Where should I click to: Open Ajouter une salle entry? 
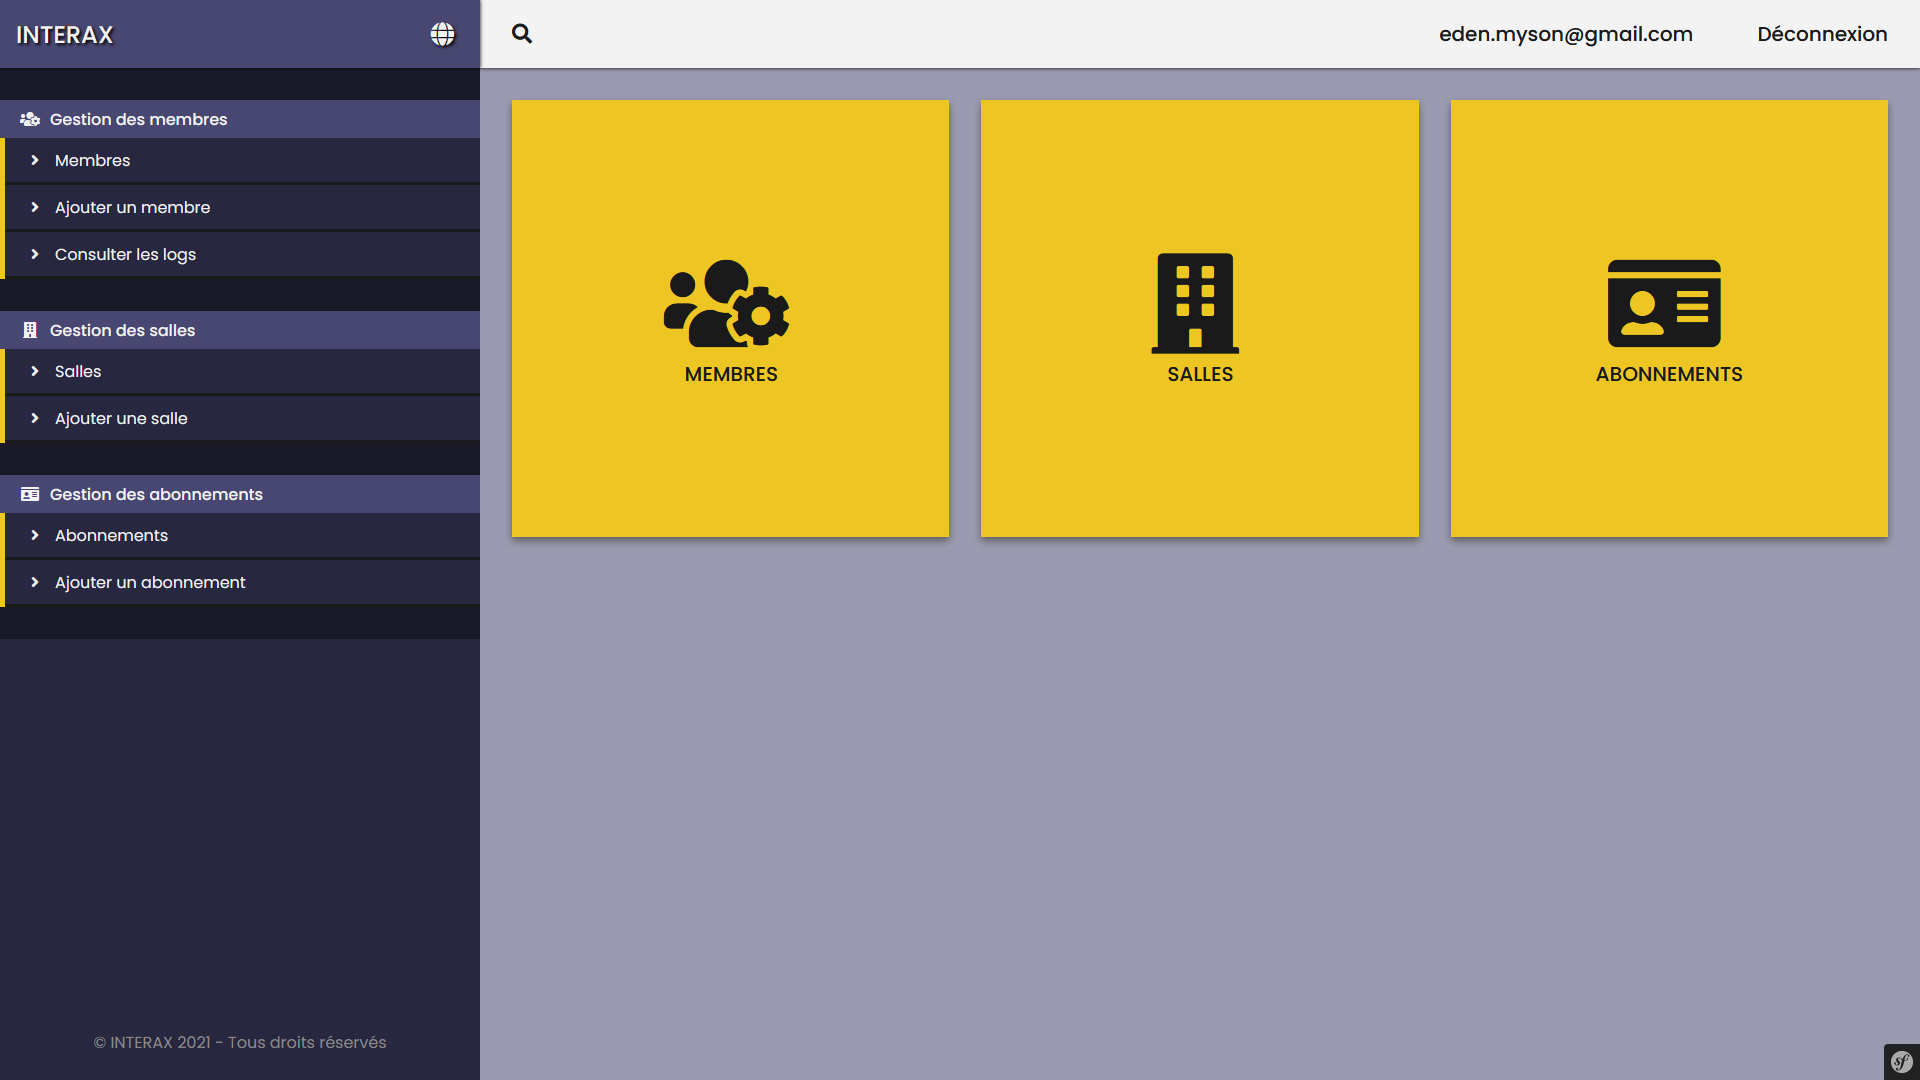(x=121, y=418)
